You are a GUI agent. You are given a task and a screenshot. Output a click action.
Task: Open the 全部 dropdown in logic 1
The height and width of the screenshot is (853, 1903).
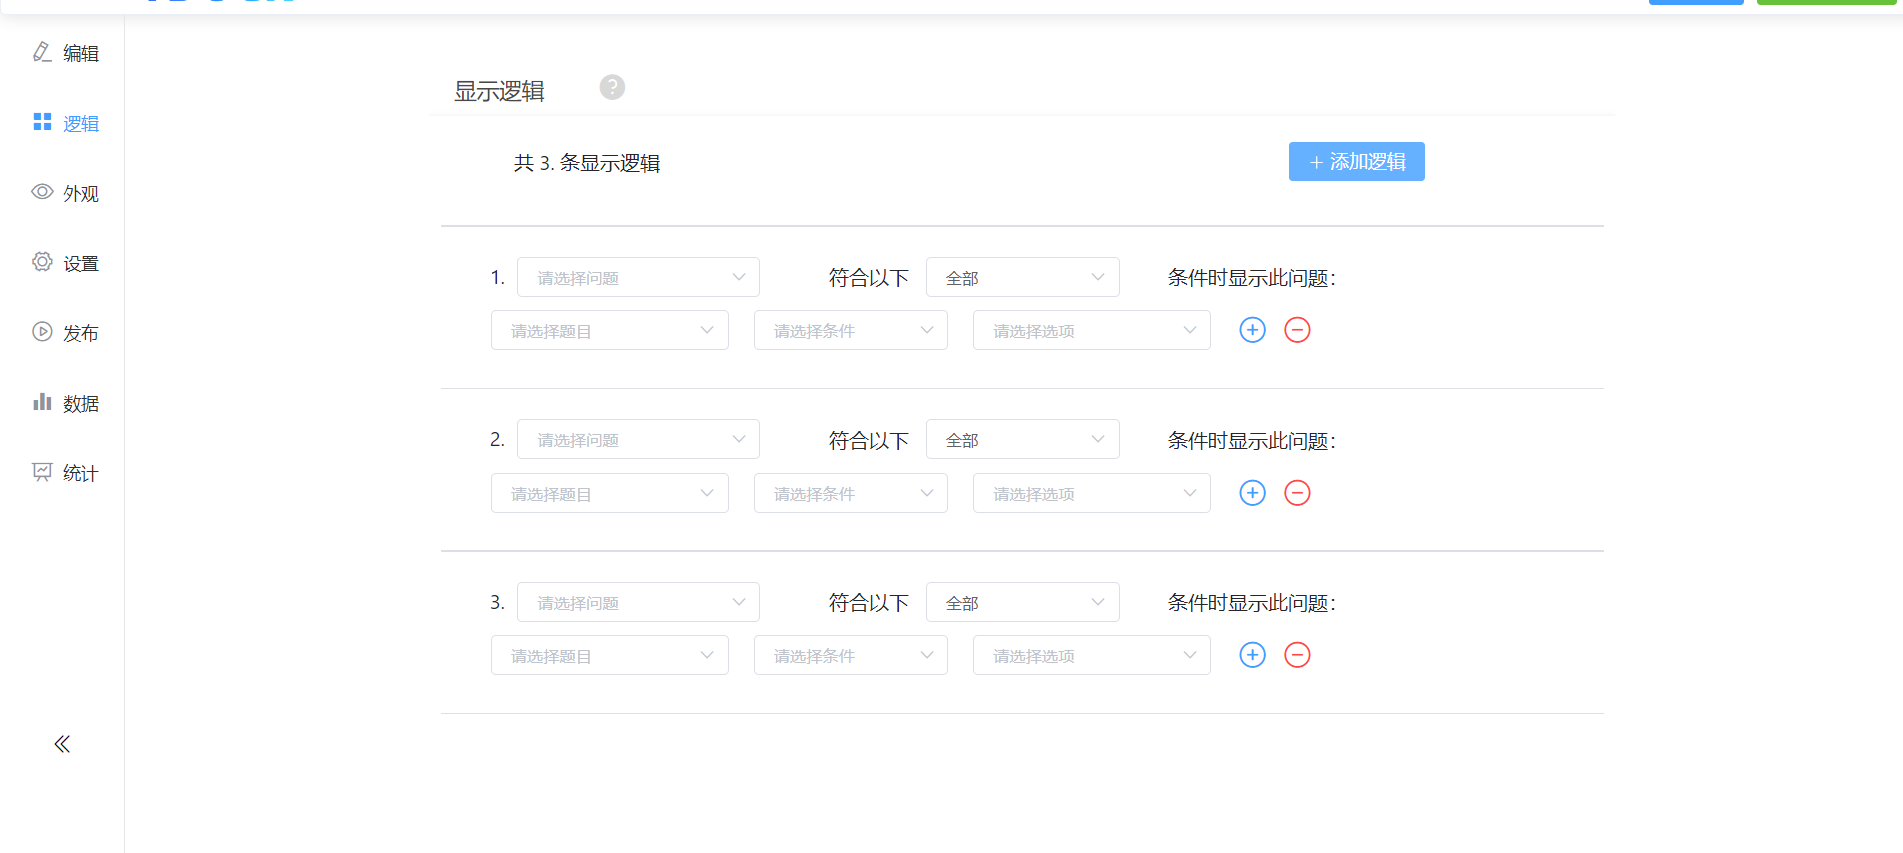coord(1022,277)
